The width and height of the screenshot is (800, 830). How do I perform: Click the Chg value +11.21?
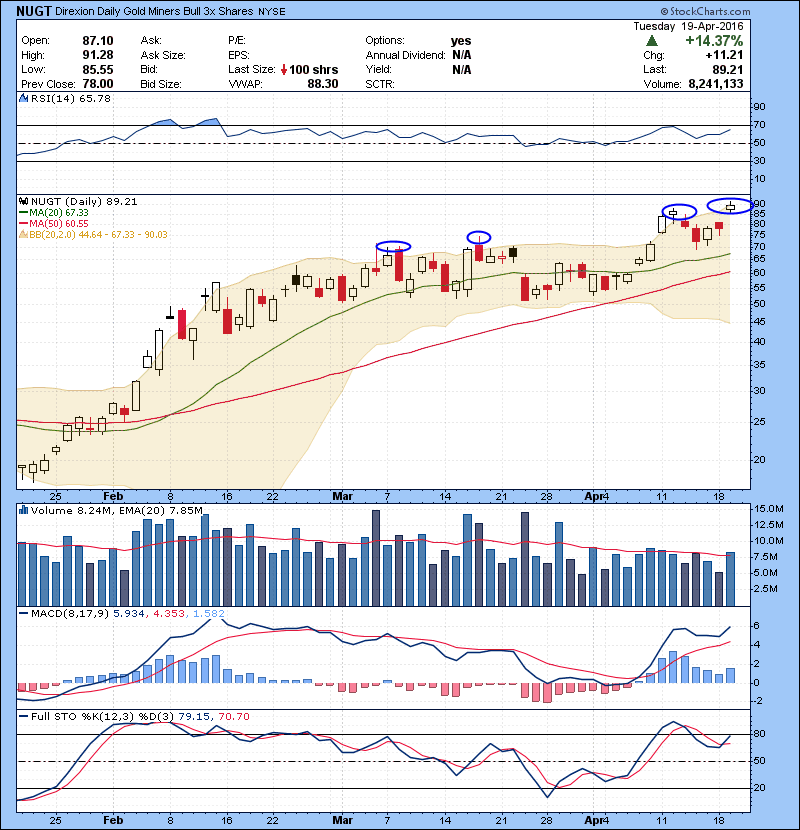pos(724,55)
